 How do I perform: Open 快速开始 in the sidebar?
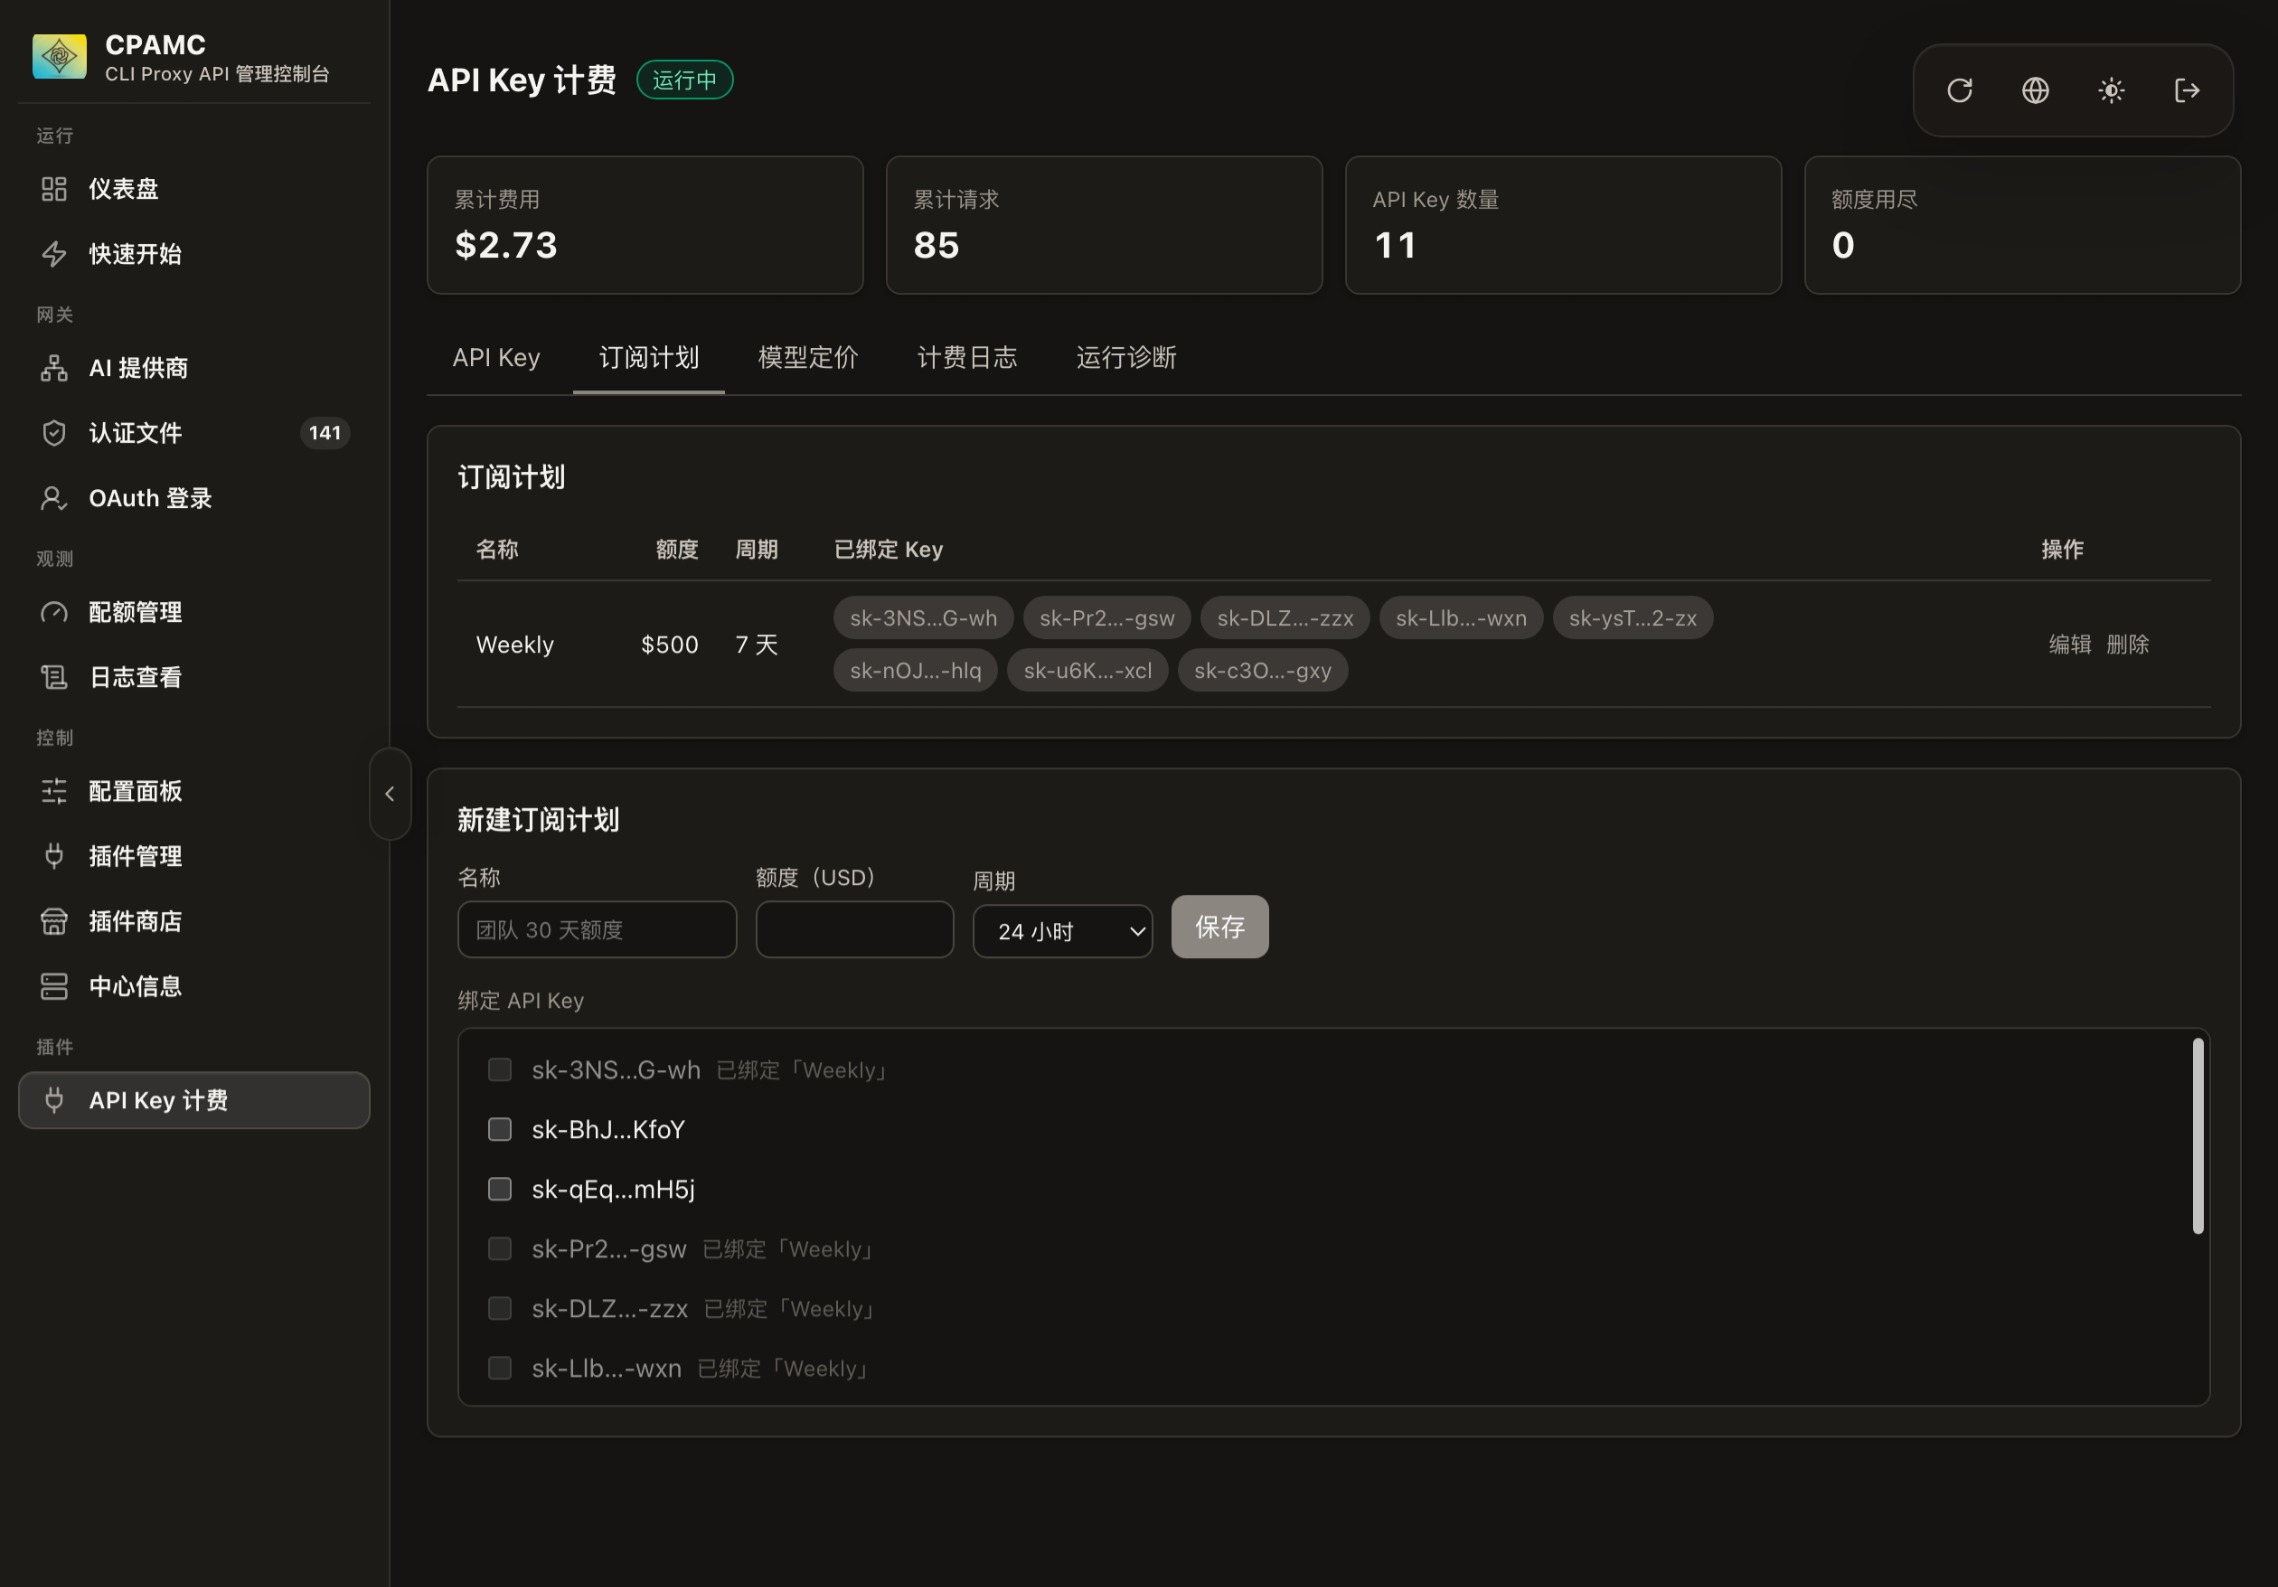[x=194, y=254]
